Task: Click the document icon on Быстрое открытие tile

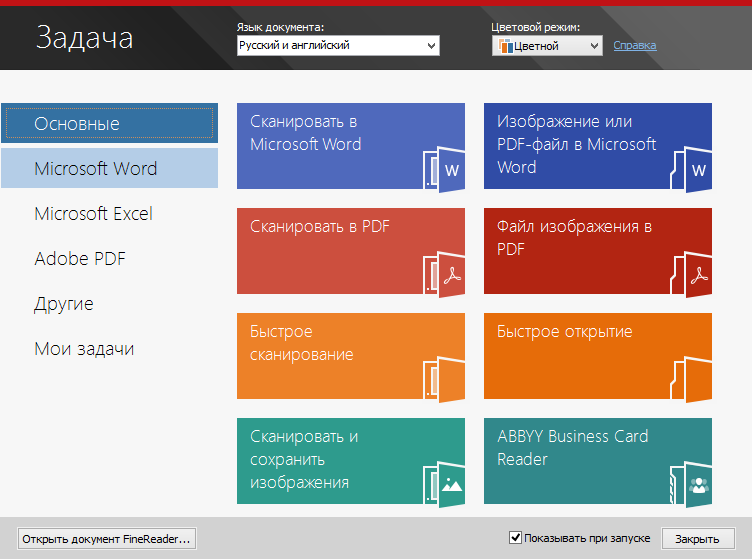Action: click(x=691, y=379)
